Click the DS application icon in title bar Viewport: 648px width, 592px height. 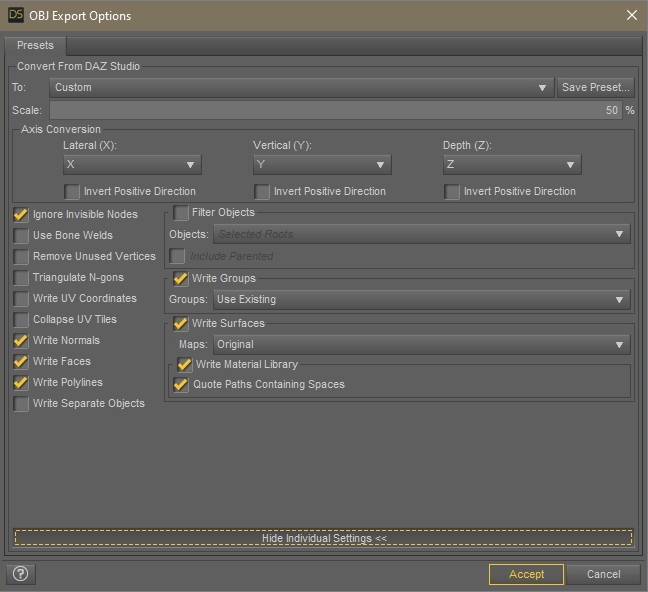[16, 15]
